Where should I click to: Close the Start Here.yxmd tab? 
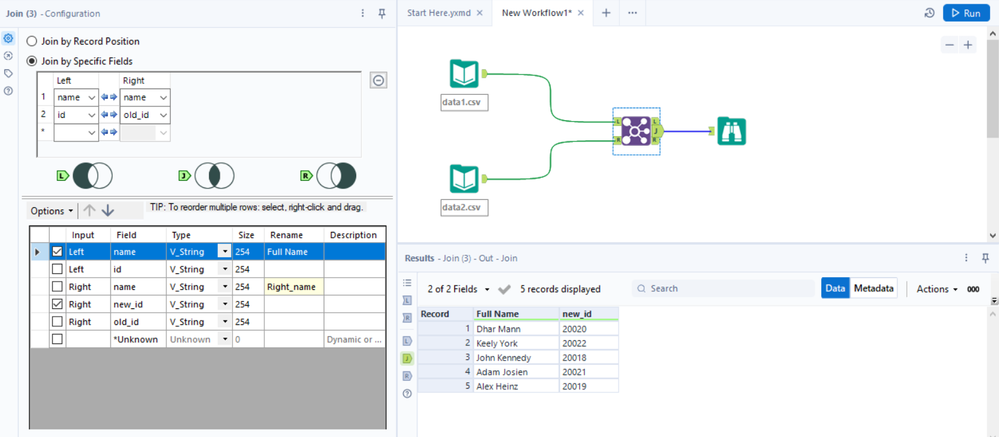click(480, 13)
